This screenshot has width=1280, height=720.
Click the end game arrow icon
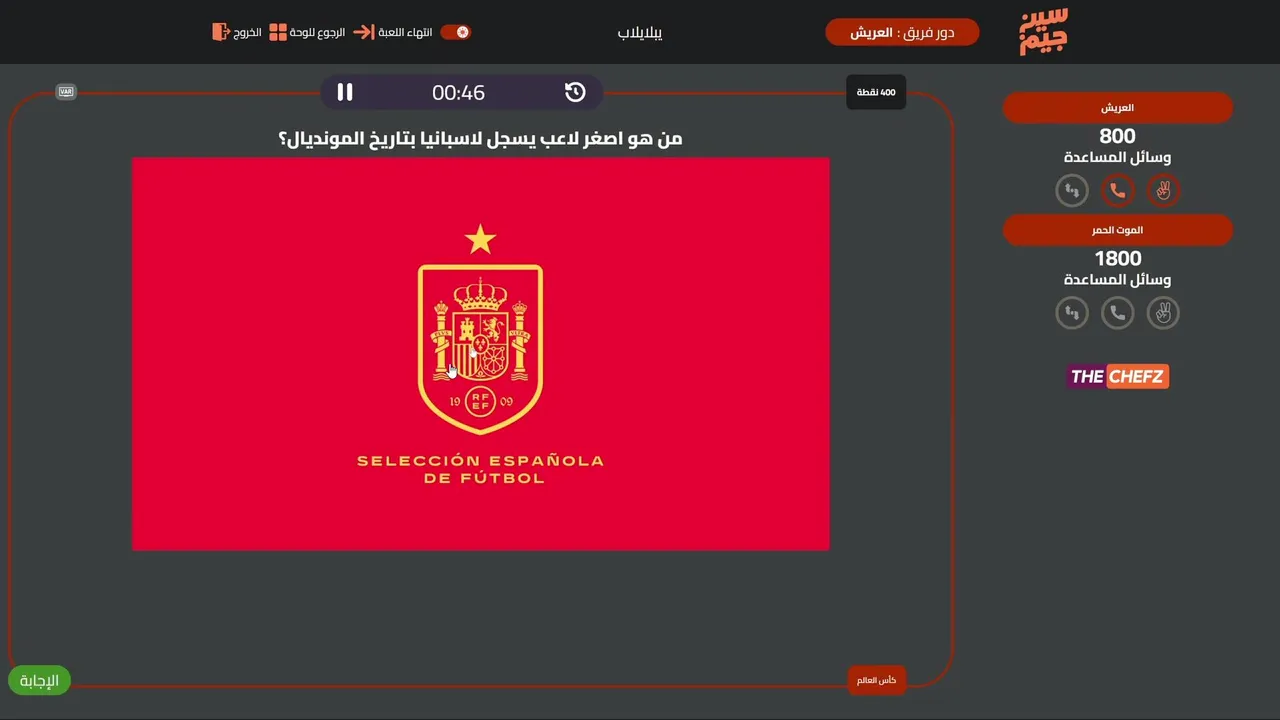point(364,32)
